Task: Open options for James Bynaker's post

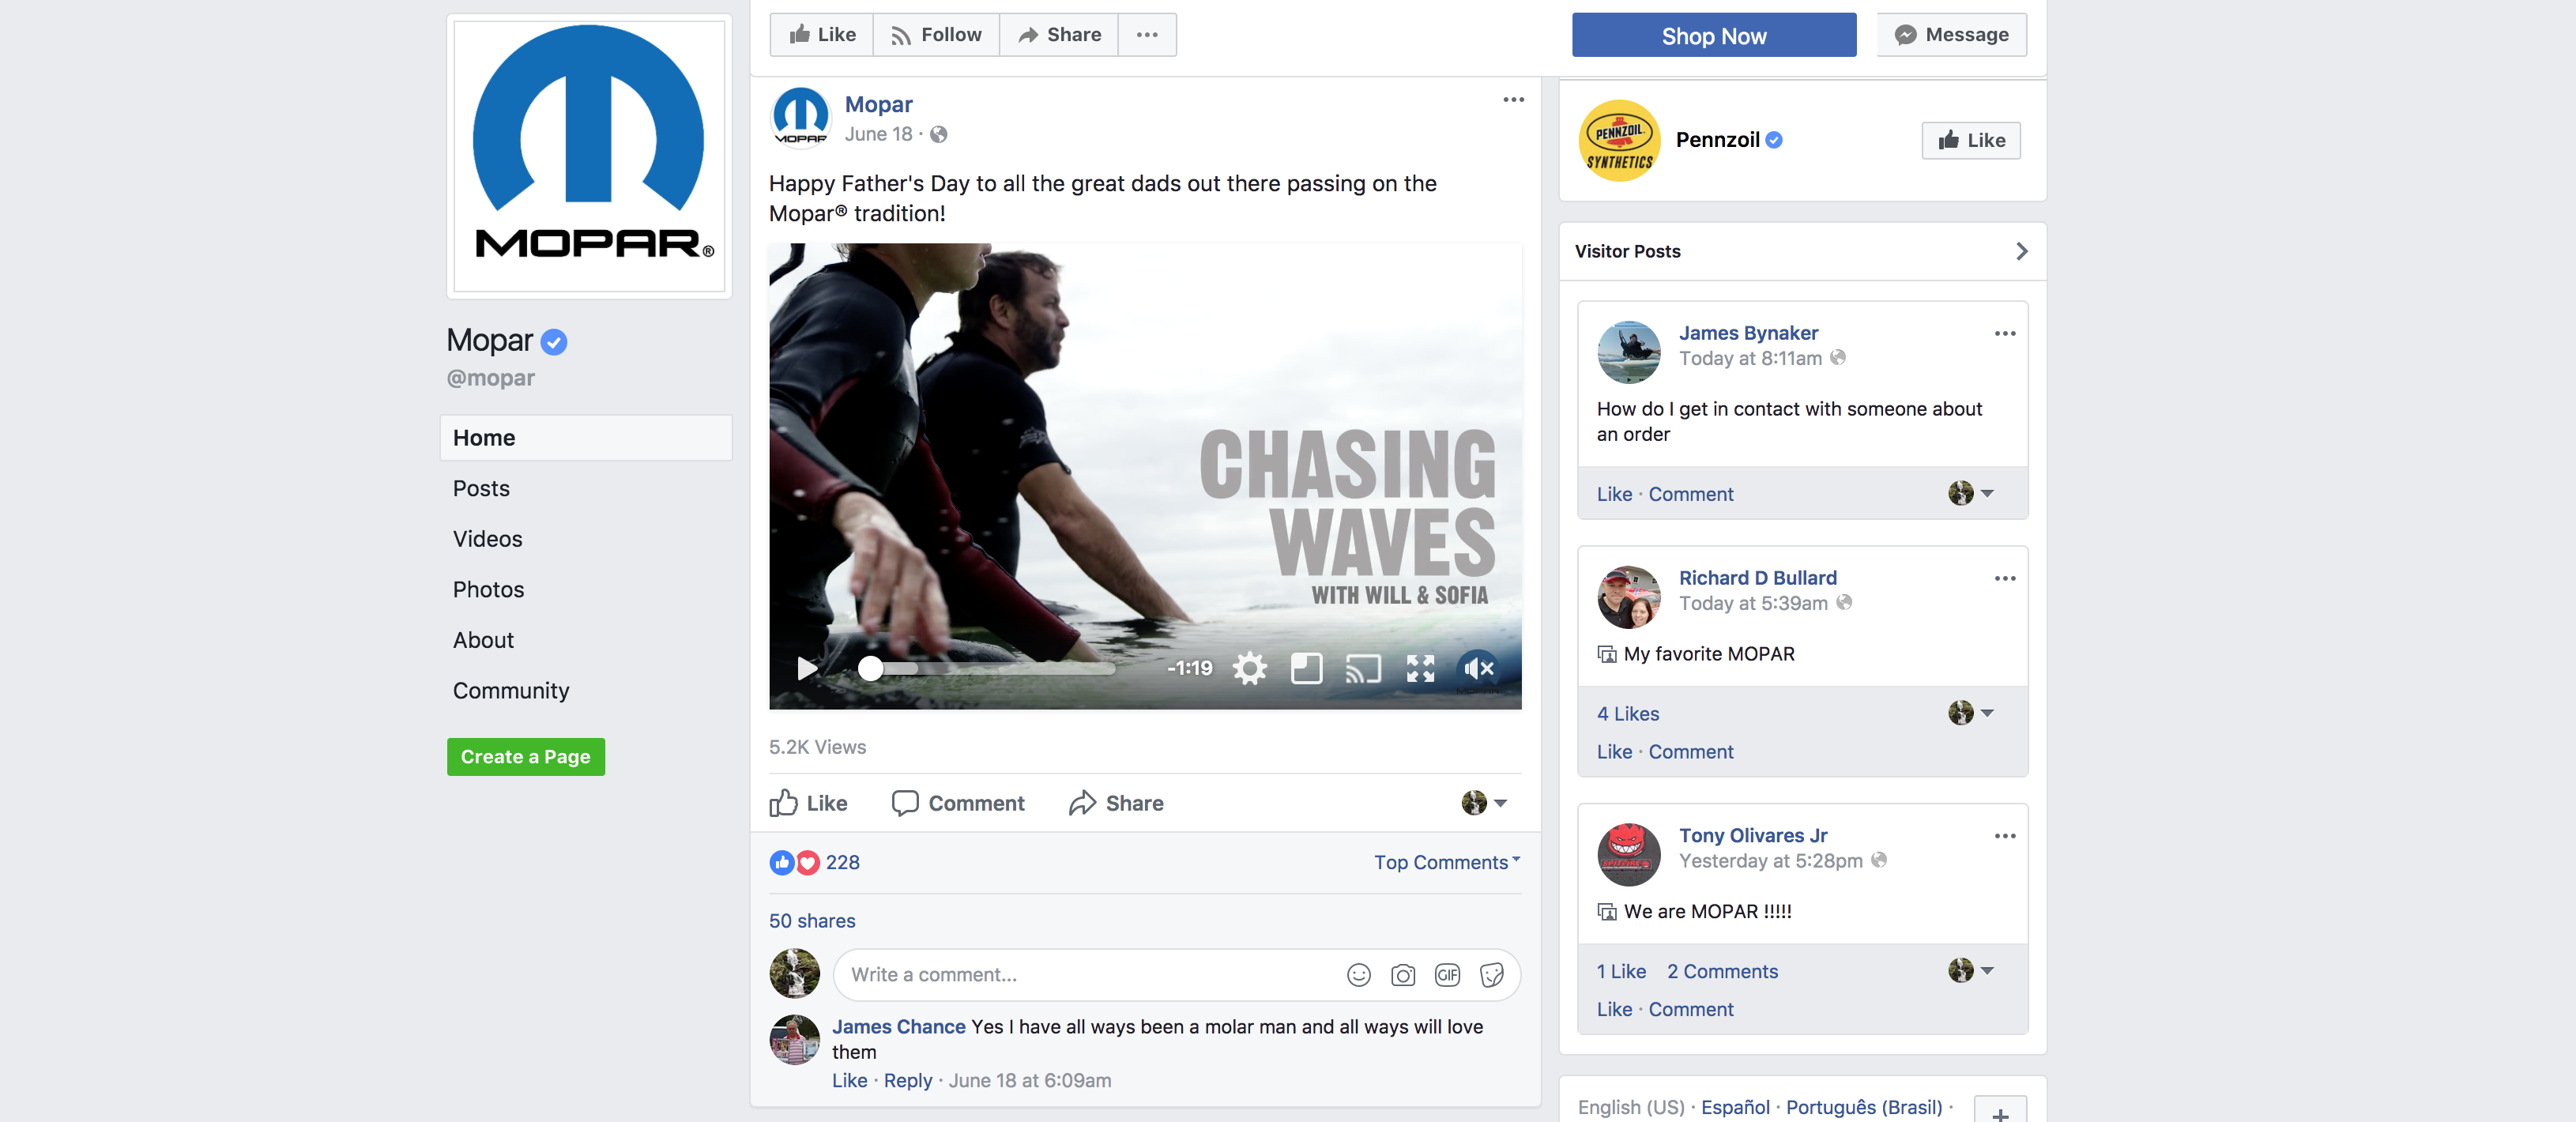Action: click(x=2004, y=334)
